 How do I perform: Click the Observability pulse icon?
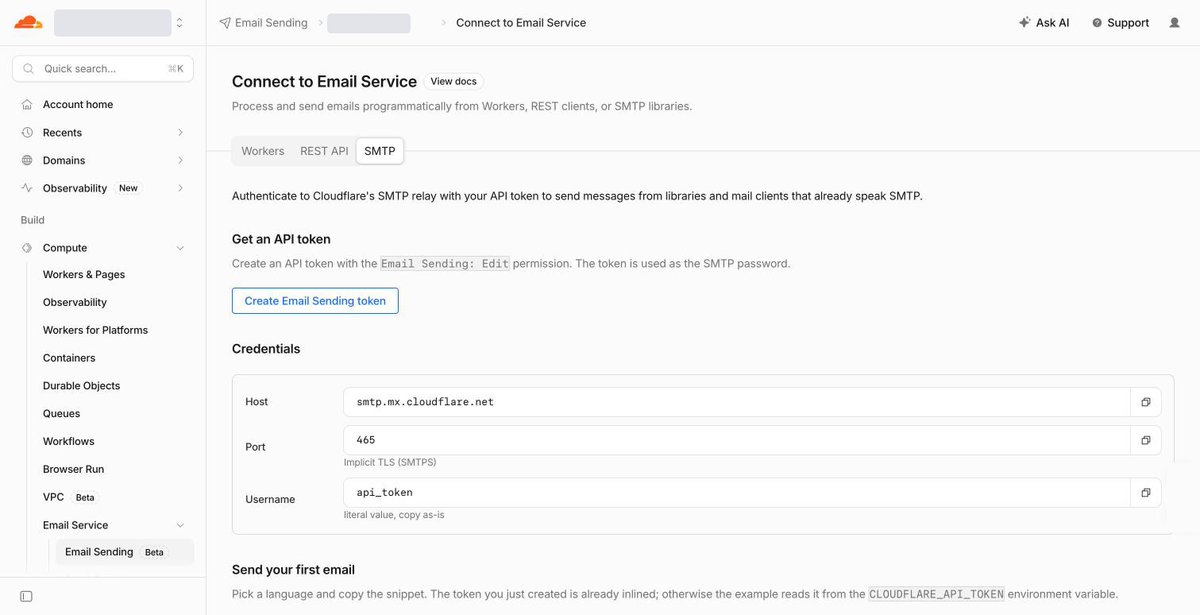point(27,188)
